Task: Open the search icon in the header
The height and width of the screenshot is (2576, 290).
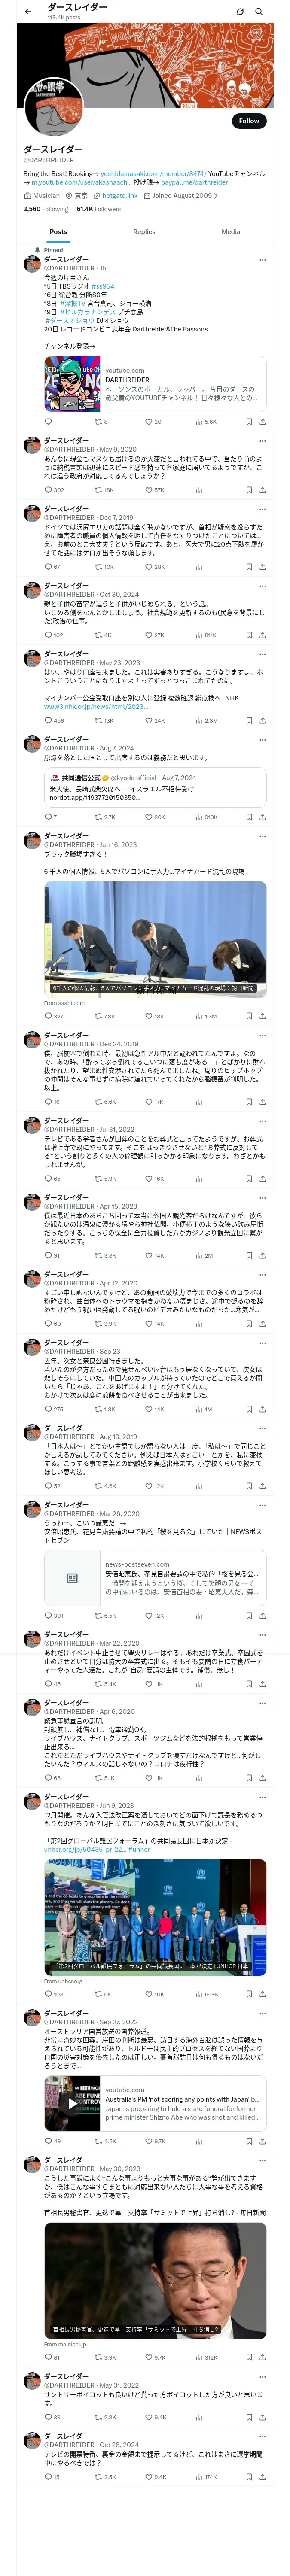Action: click(x=259, y=12)
